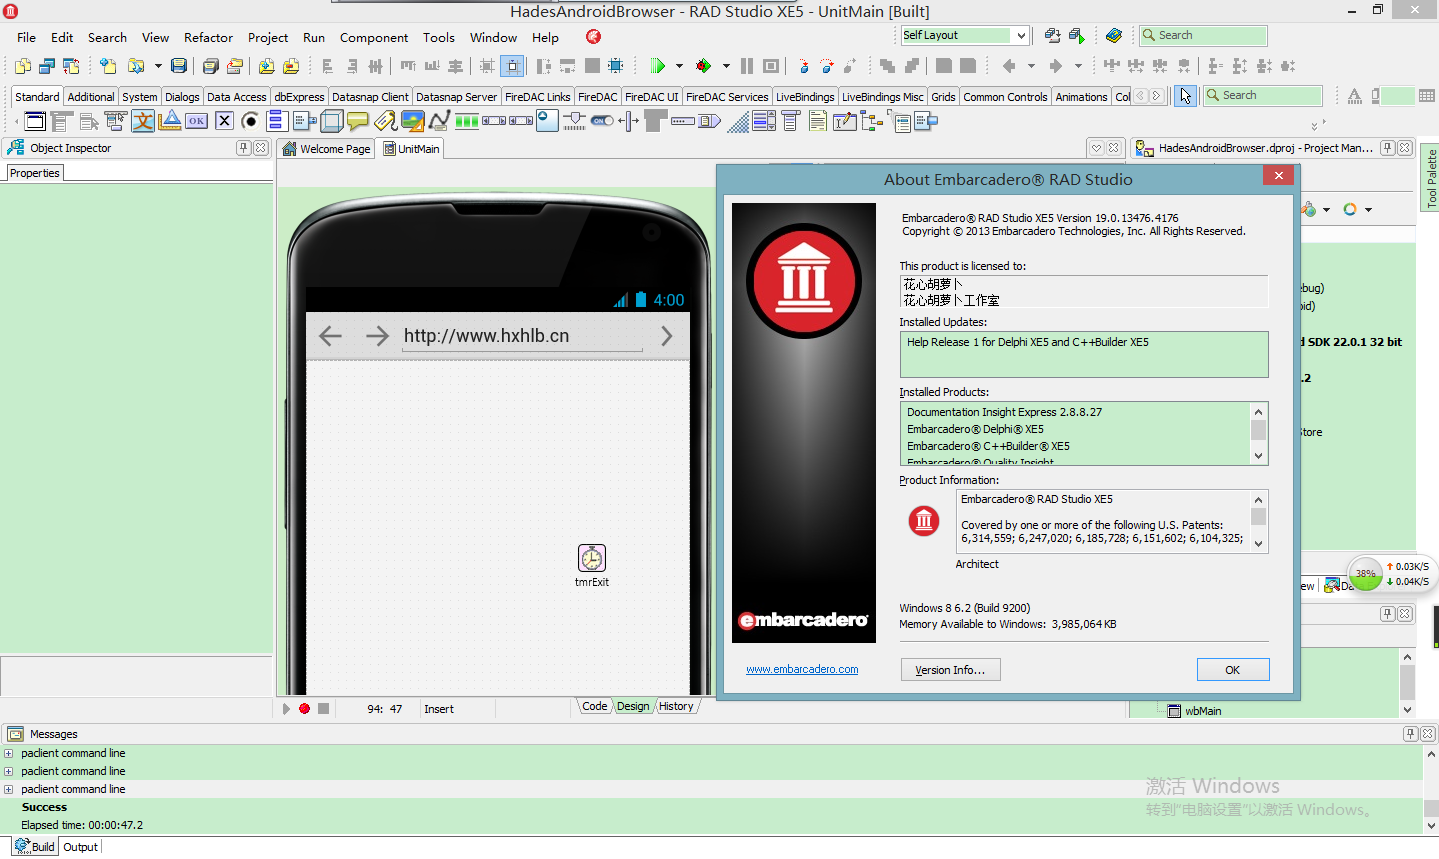Image resolution: width=1439 pixels, height=859 pixels.
Task: Select the TRadioButton component icon
Action: 250,121
